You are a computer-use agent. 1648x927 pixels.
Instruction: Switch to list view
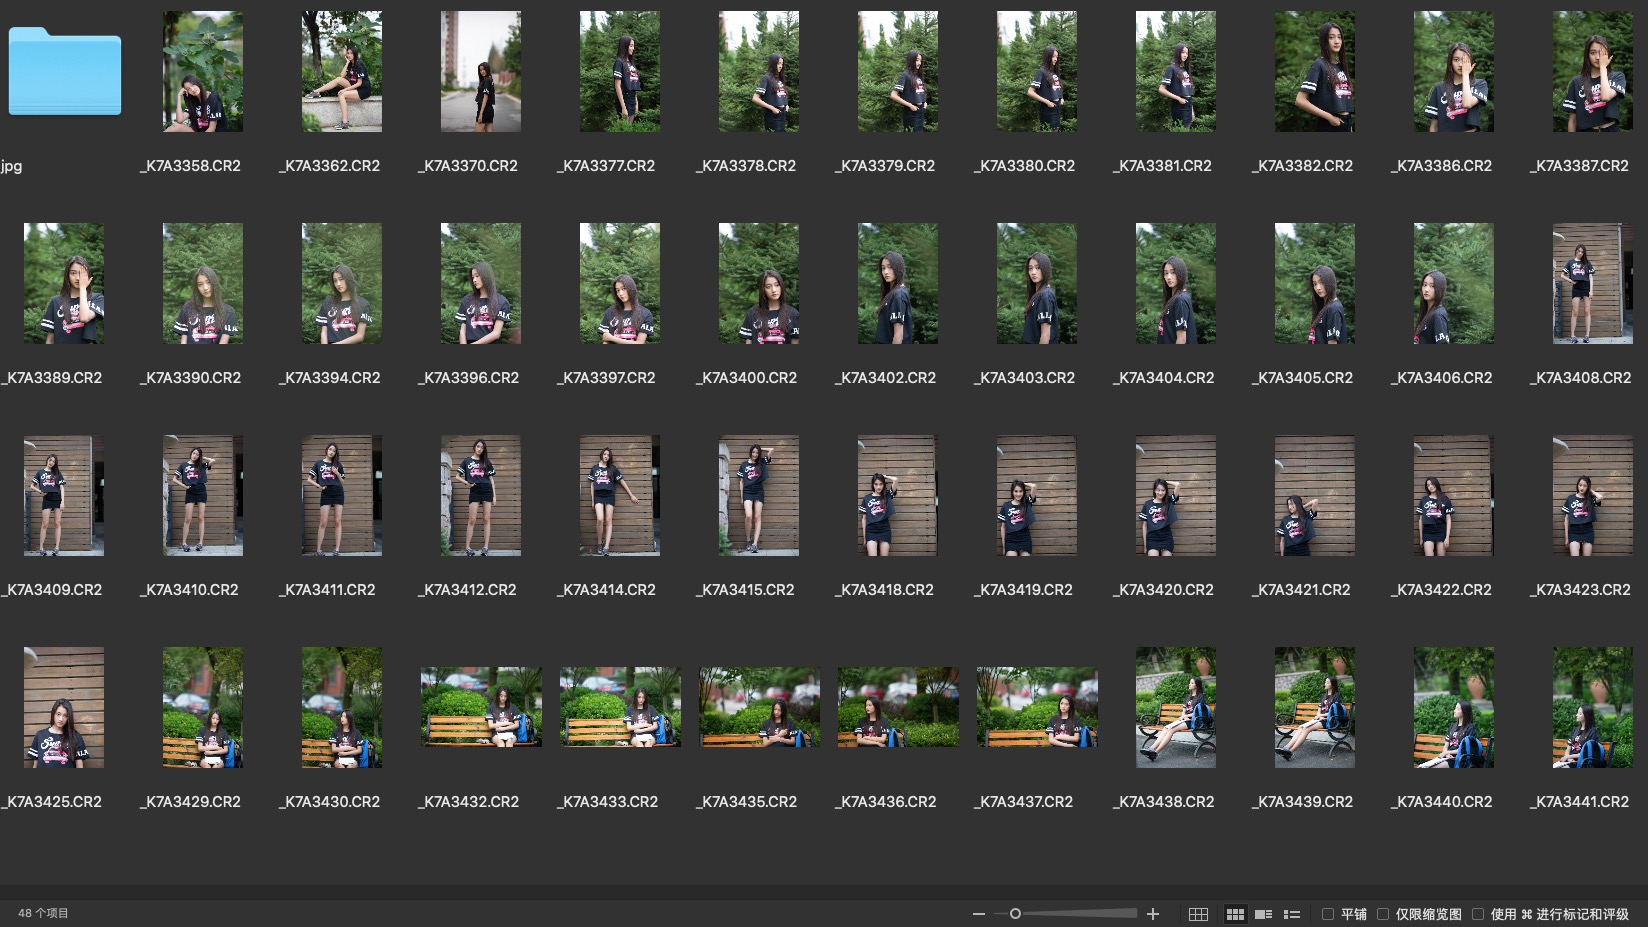[1292, 914]
